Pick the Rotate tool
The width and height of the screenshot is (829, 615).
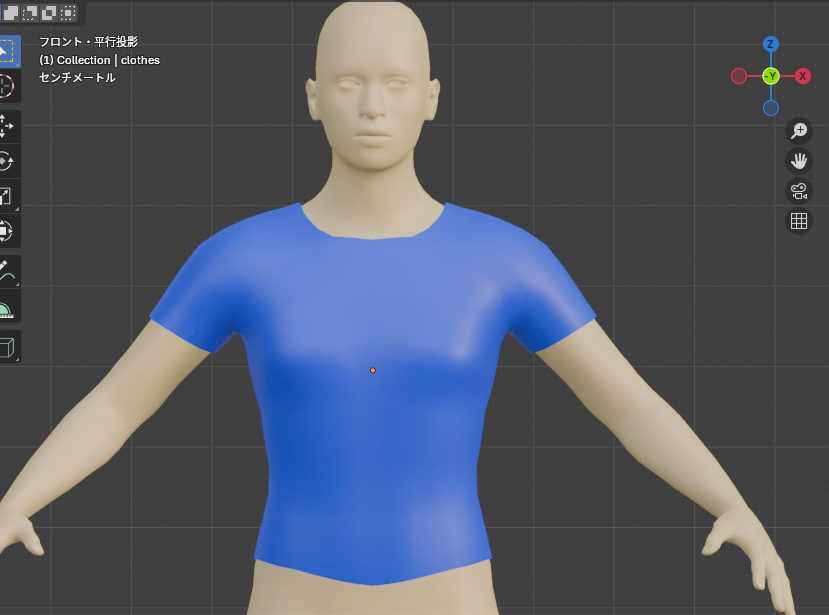[6, 161]
